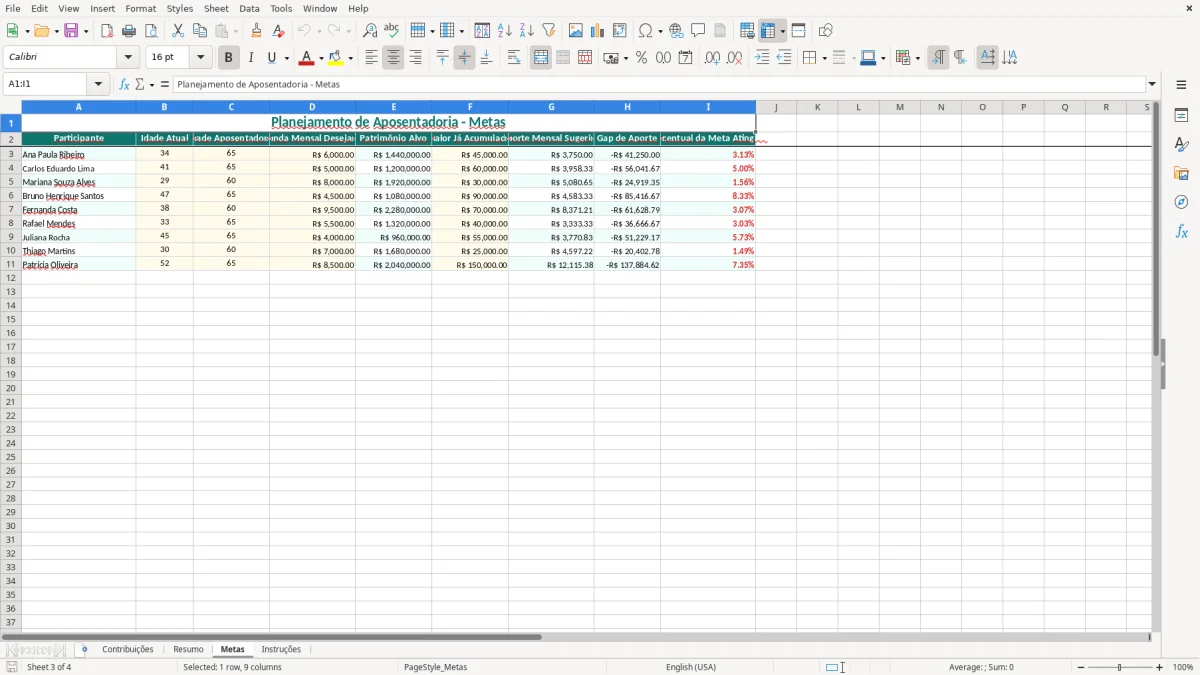Image resolution: width=1200 pixels, height=675 pixels.
Task: Open the conditional formatting dropdown arrow
Action: click(x=917, y=58)
